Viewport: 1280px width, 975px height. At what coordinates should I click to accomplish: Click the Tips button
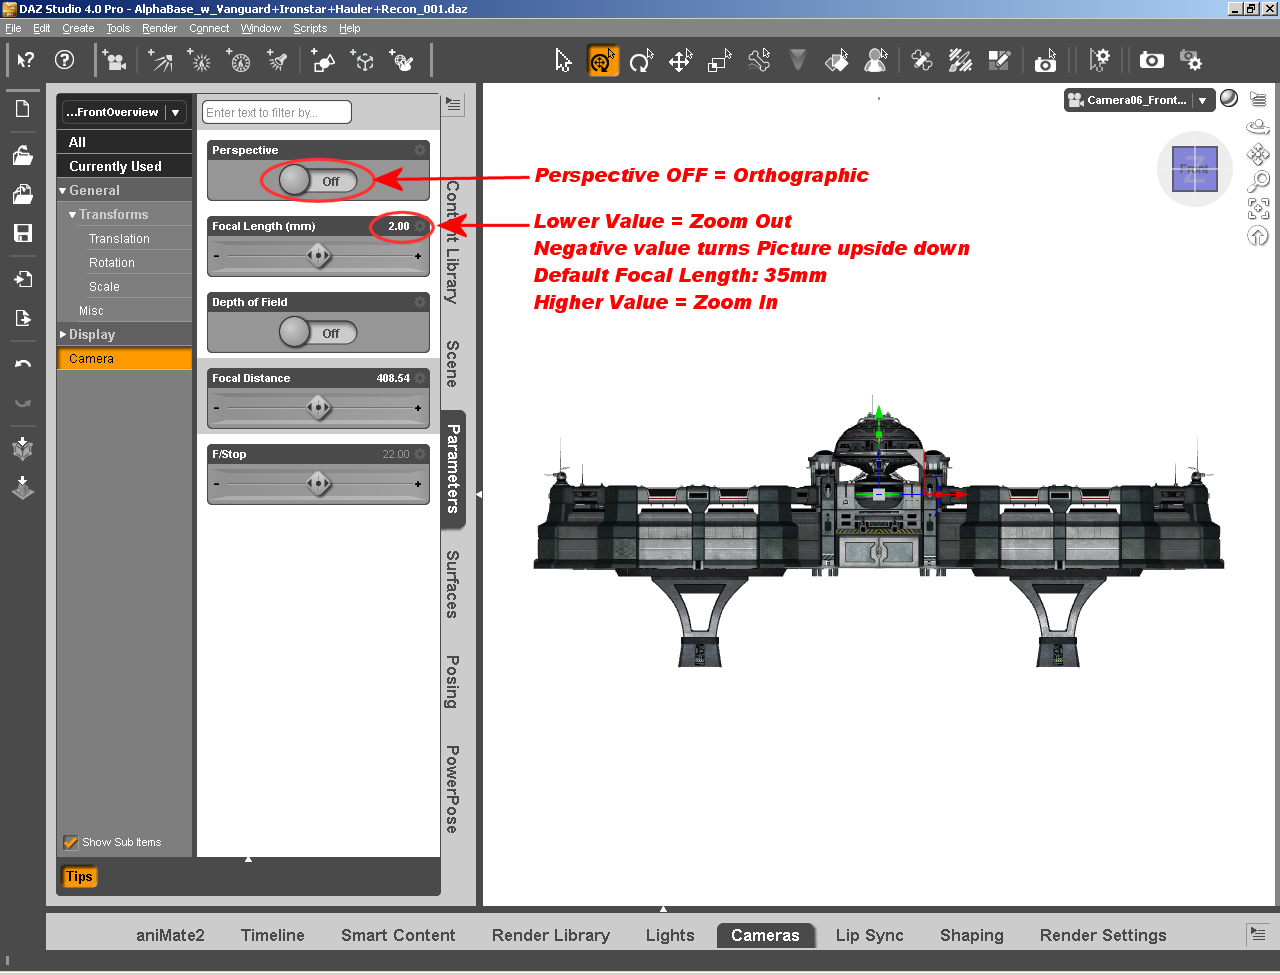coord(79,877)
